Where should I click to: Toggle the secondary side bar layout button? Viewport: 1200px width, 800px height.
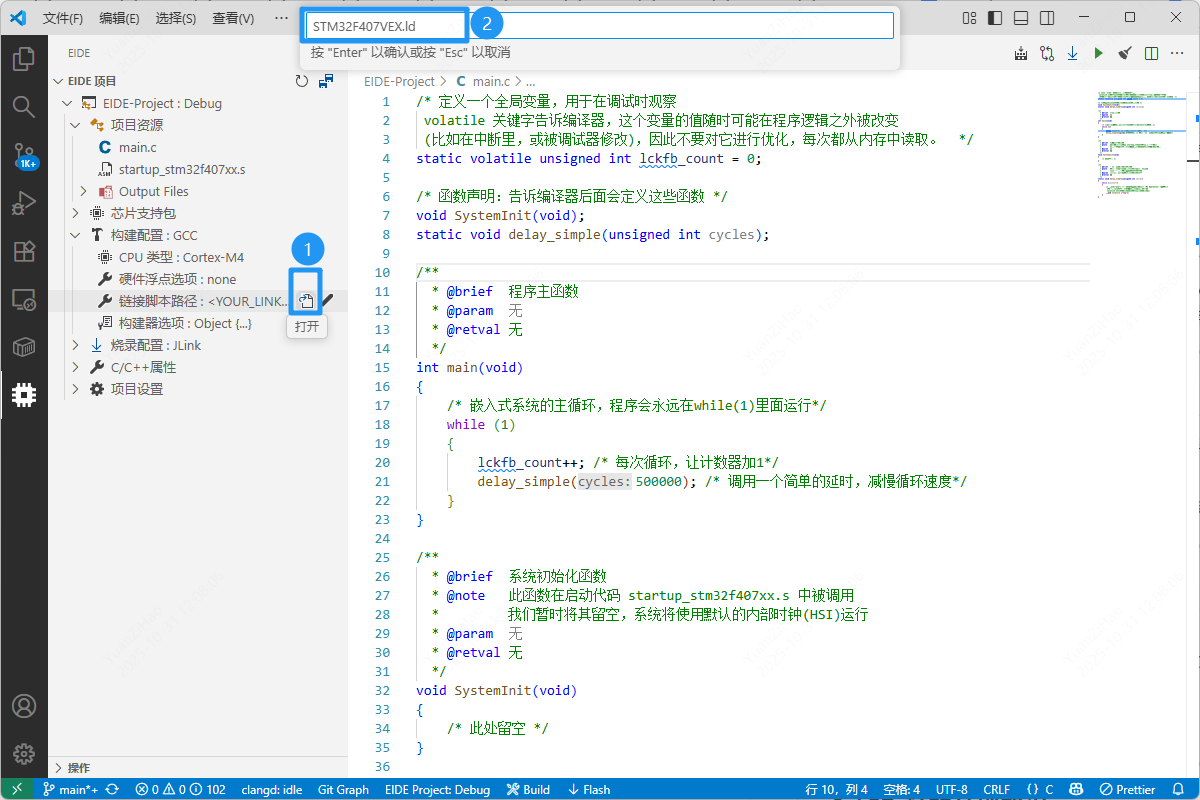[1046, 18]
